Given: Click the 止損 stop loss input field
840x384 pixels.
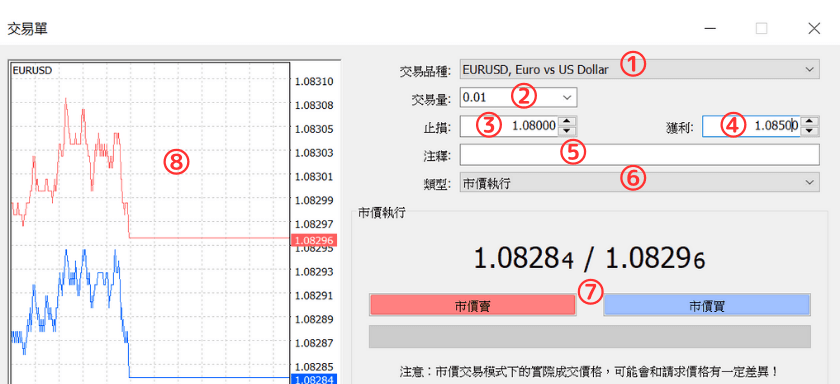Looking at the screenshot, I should (x=509, y=126).
